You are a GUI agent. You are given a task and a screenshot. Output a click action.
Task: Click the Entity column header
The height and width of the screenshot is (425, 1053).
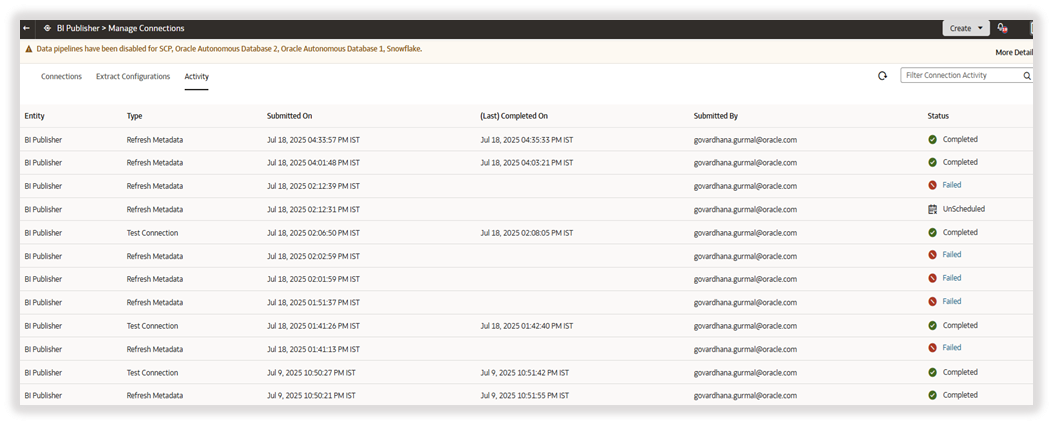[34, 116]
